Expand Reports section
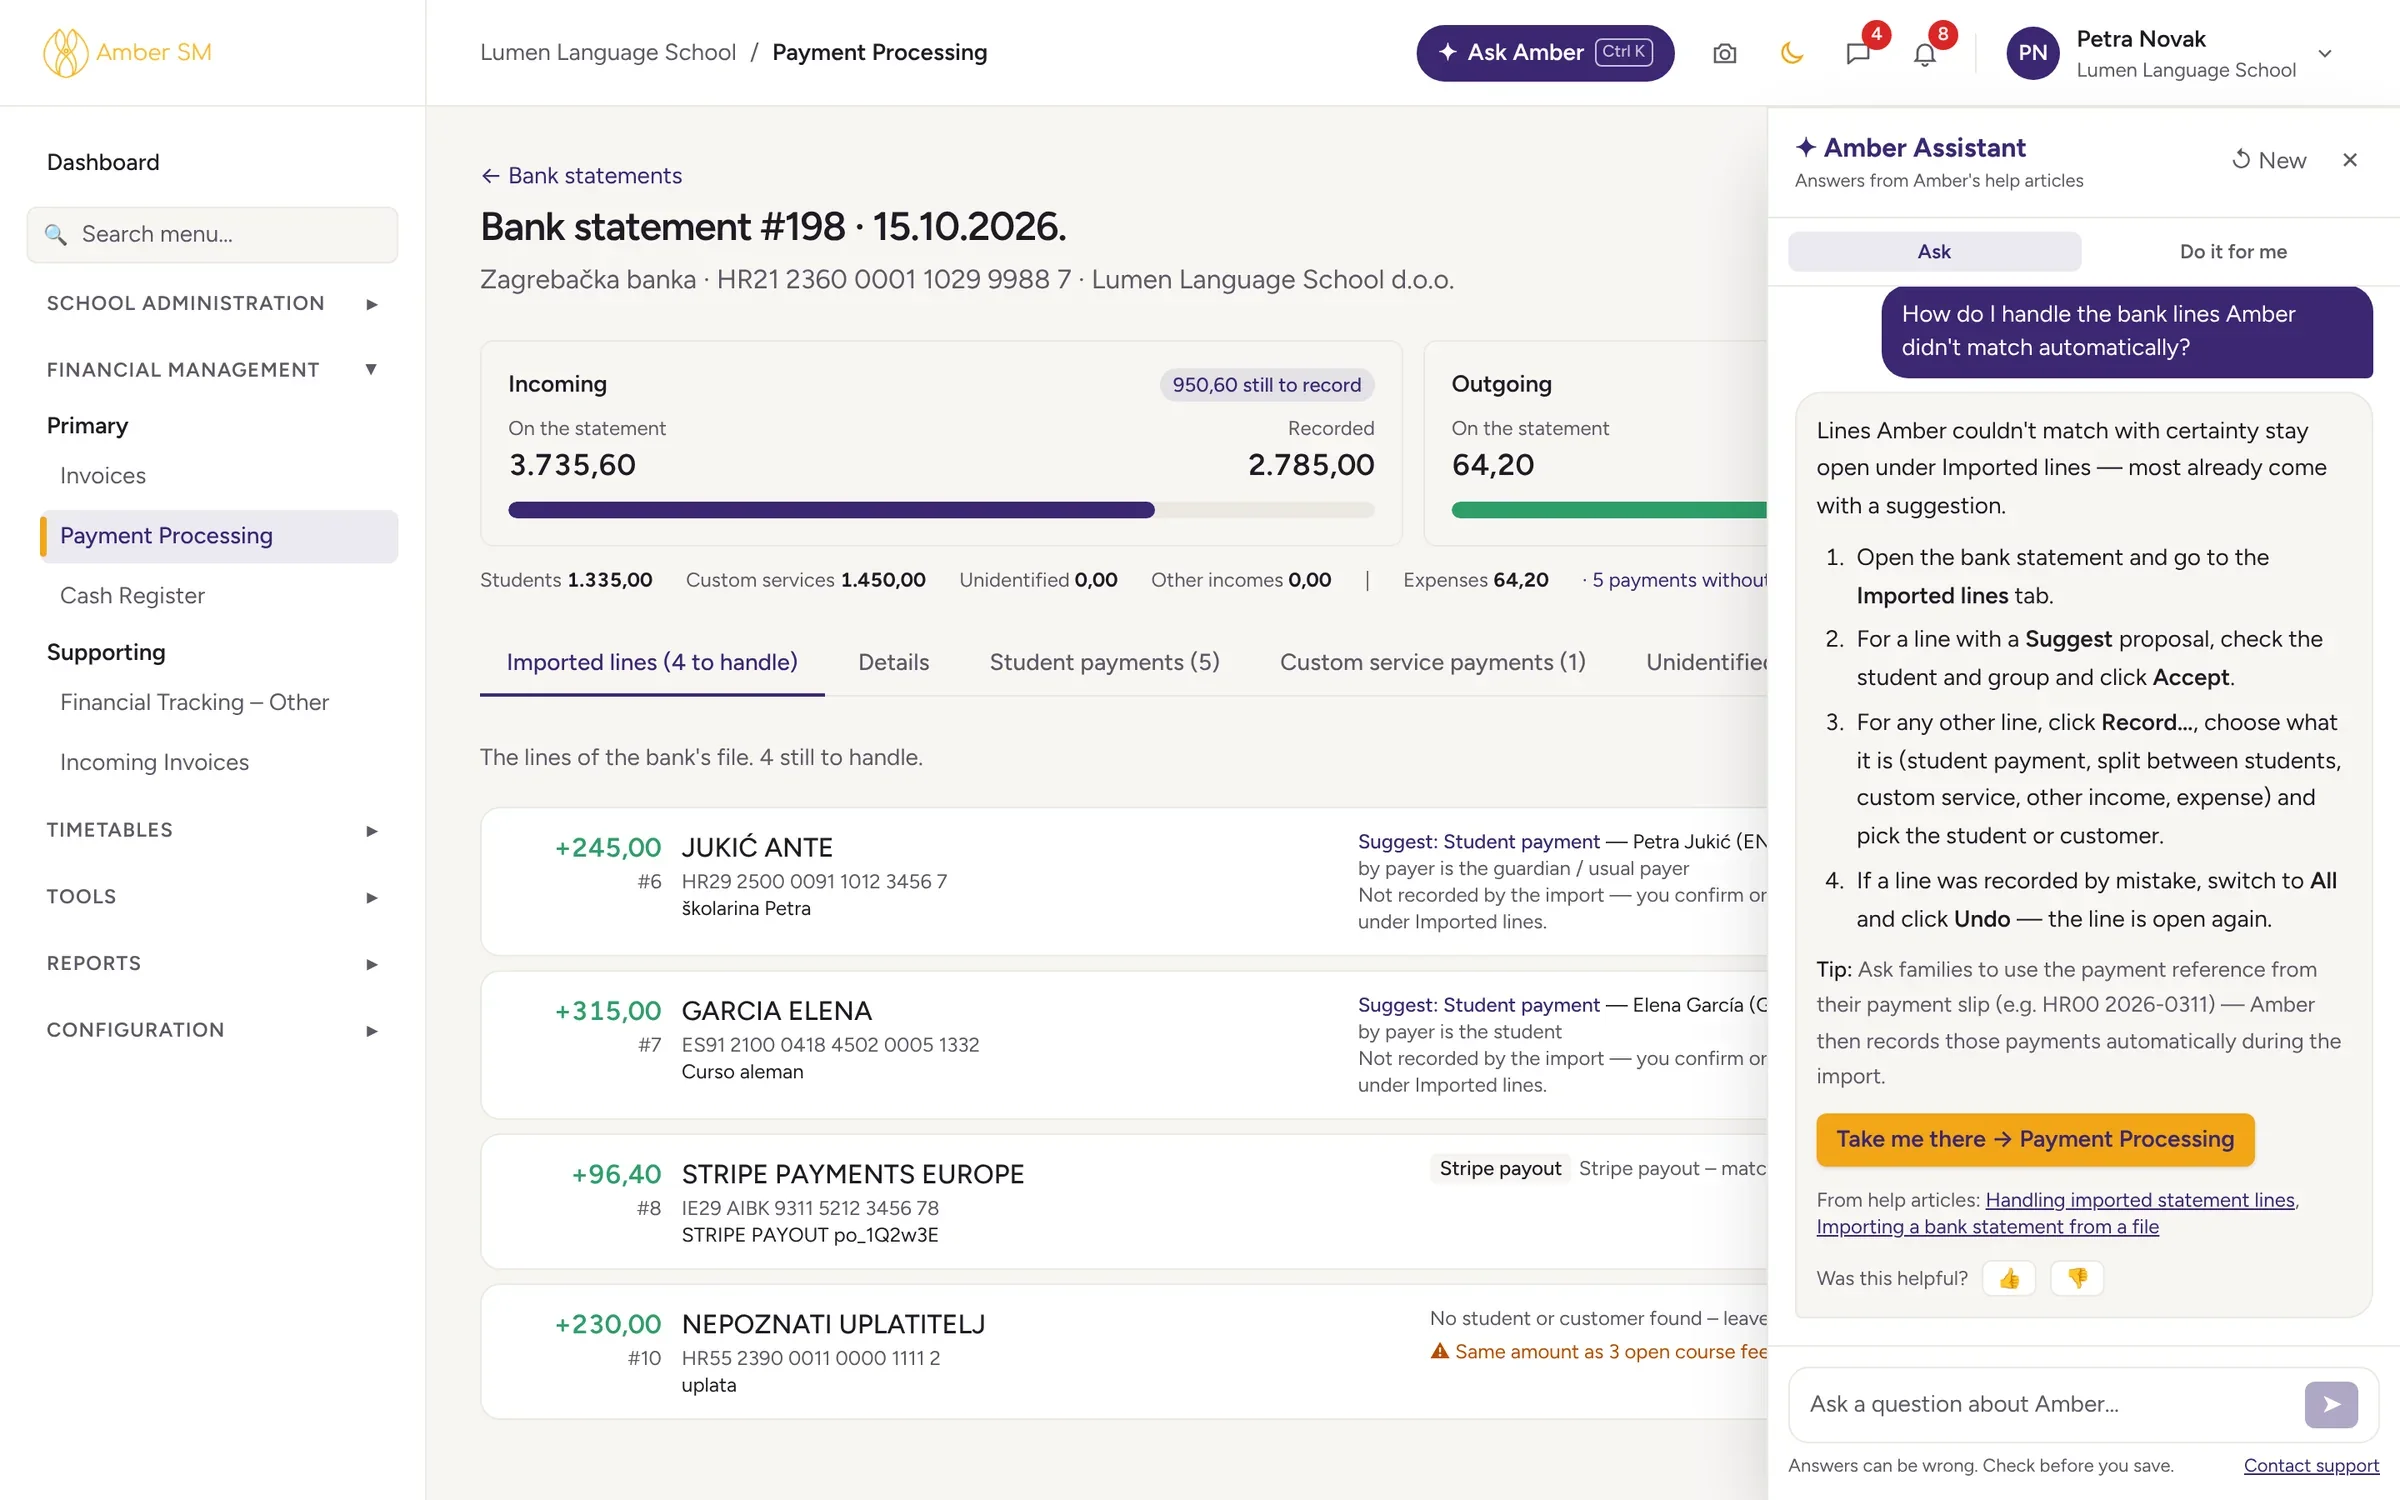This screenshot has width=2400, height=1500. coord(212,963)
